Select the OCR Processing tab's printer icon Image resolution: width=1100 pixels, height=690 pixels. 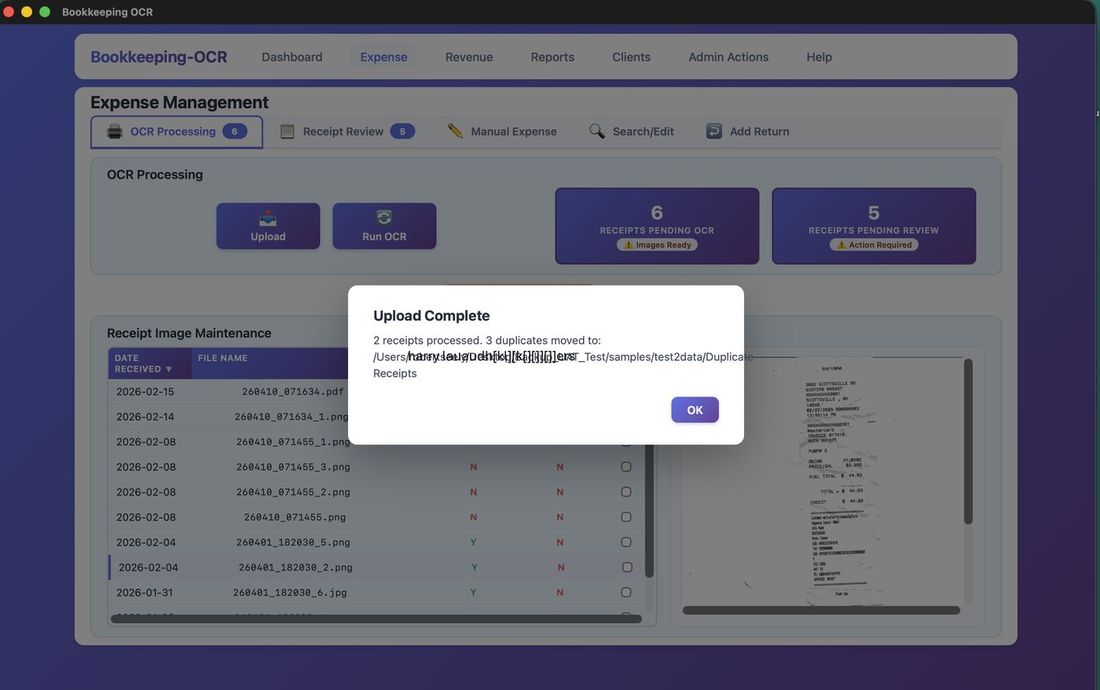pos(113,130)
